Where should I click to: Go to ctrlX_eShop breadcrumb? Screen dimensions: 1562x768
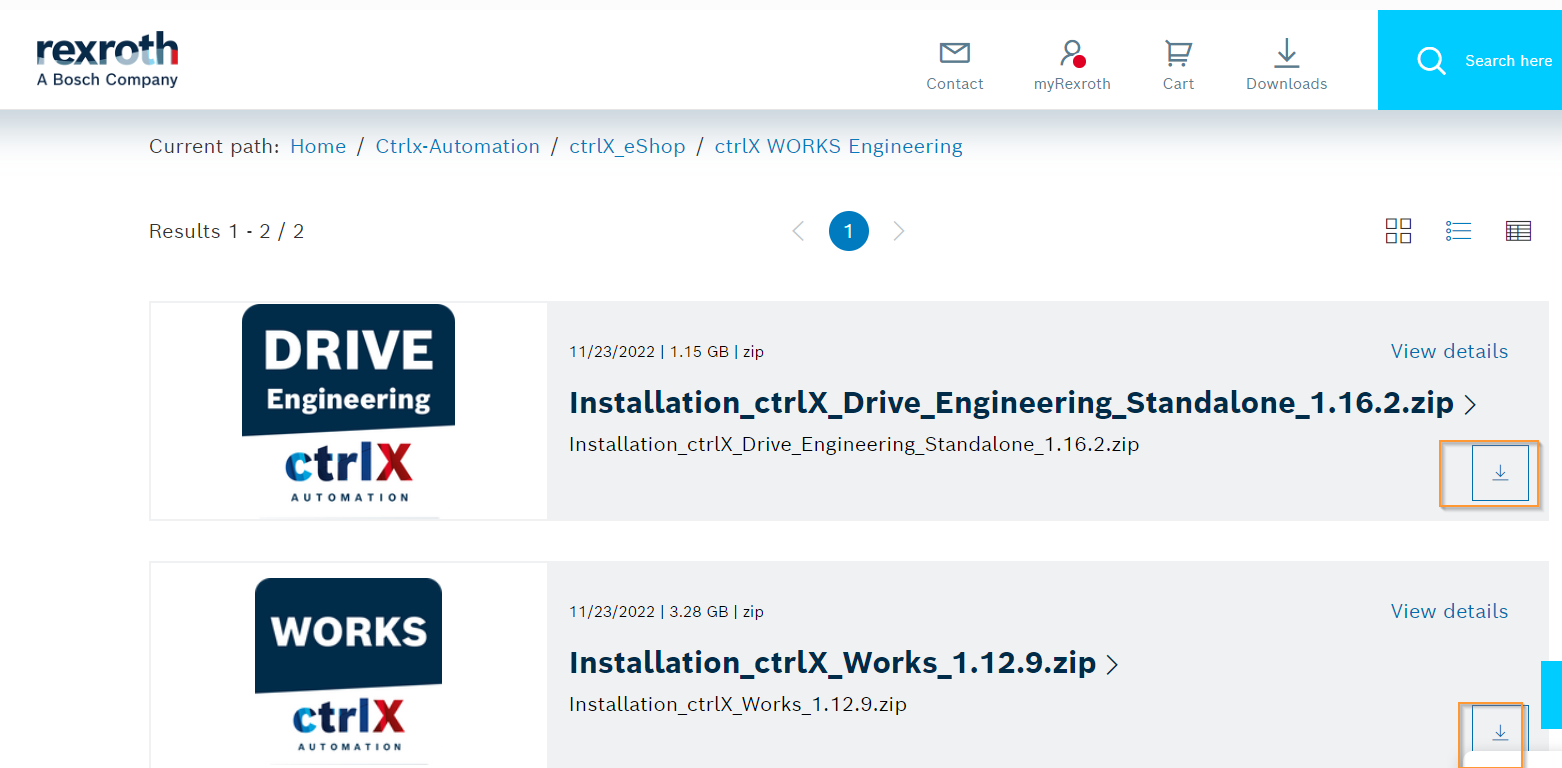(x=627, y=146)
